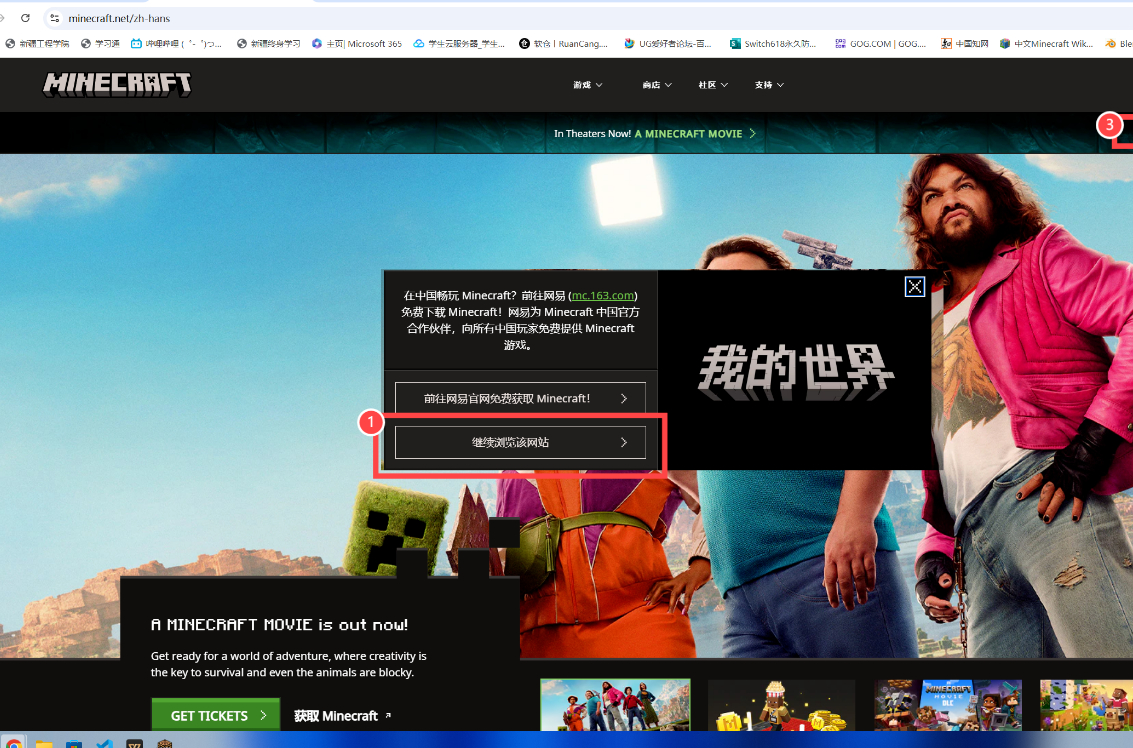Open Microsoft Store from the taskbar
Viewport: 1133px width, 748px height.
tap(74, 743)
